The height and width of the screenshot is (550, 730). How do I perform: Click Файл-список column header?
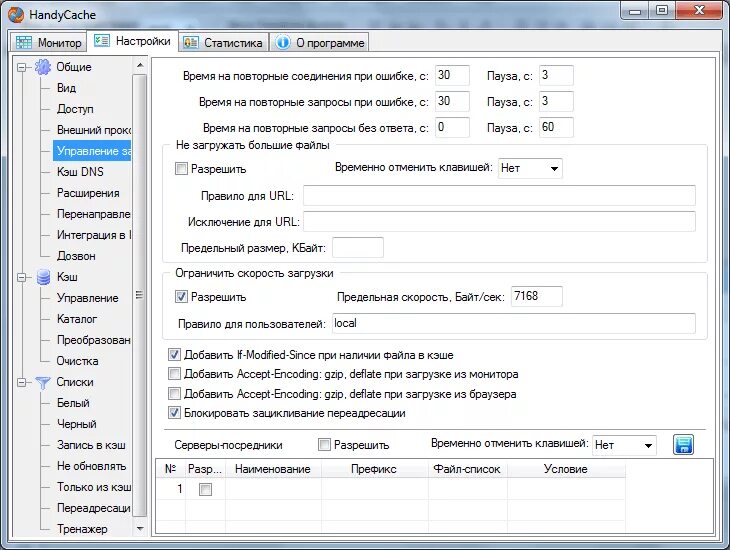[x=467, y=469]
